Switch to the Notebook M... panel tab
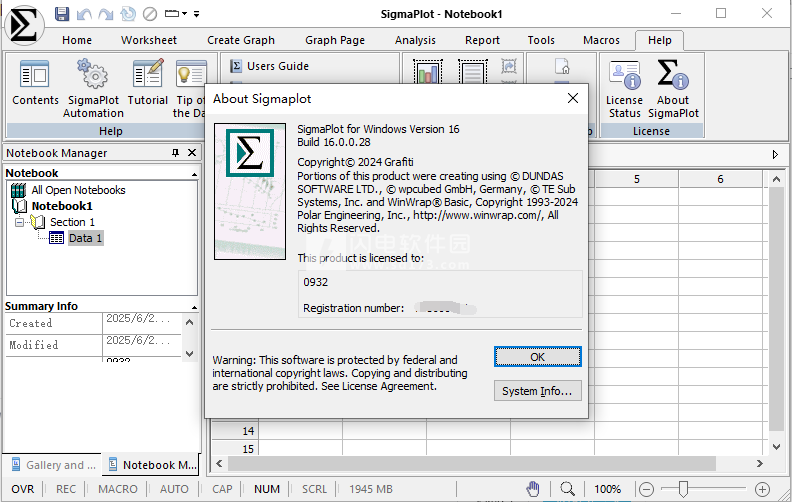The height and width of the screenshot is (502, 792). [x=153, y=465]
